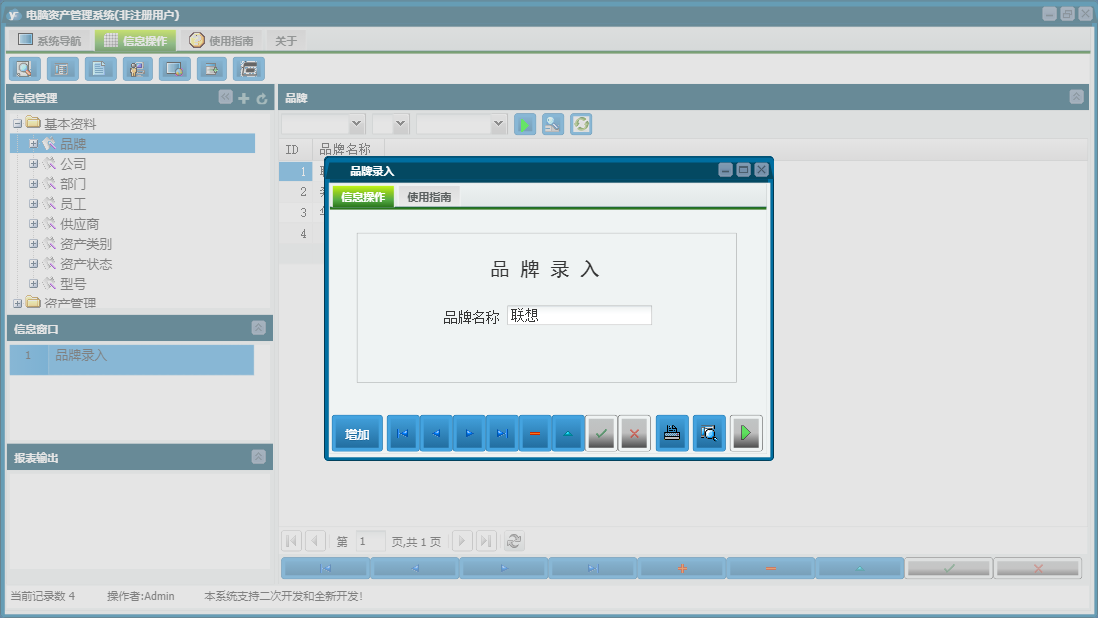This screenshot has height=618, width=1098.
Task: Select the filter search icon next to the refresh icon
Action: tap(552, 124)
